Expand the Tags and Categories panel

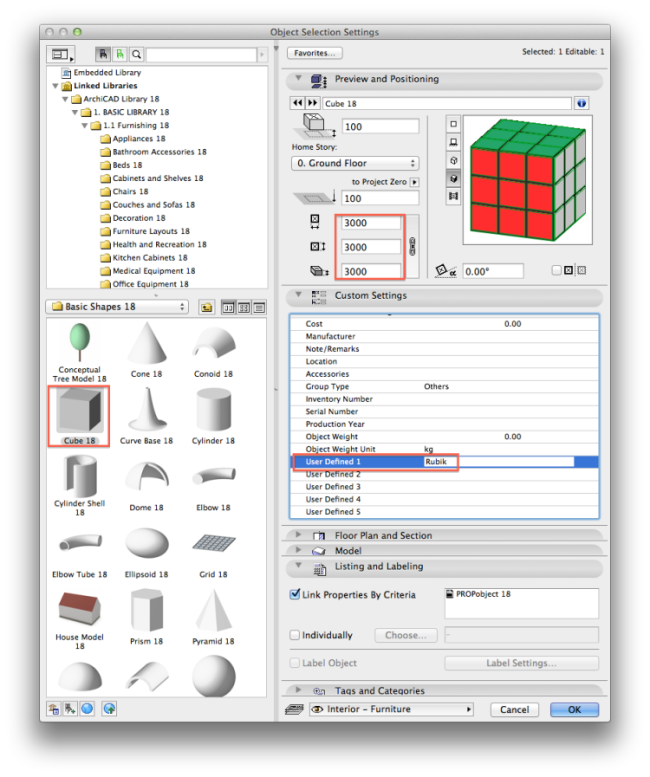tap(298, 689)
